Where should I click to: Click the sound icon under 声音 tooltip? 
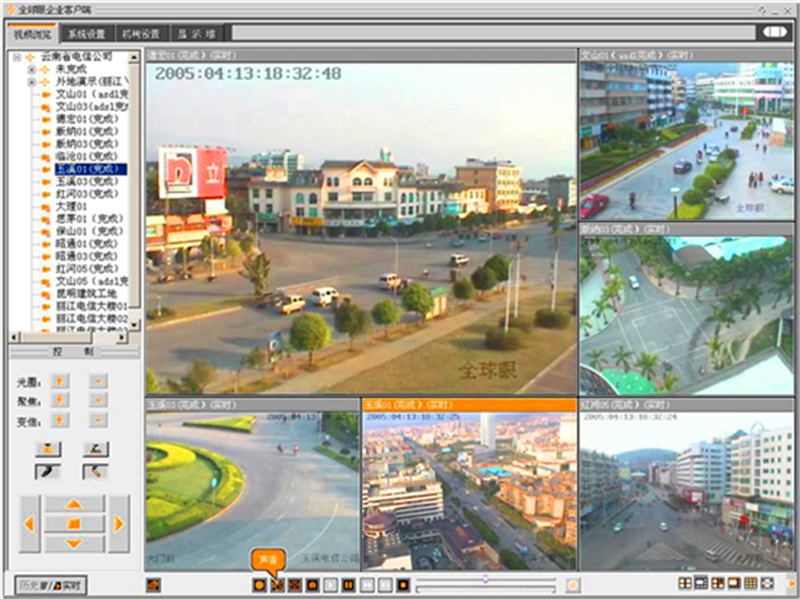tap(278, 584)
